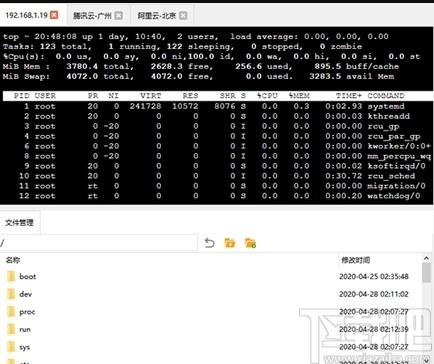The width and height of the screenshot is (434, 364).
Task: Click the MiB Swap line in terminal
Action: (x=198, y=76)
